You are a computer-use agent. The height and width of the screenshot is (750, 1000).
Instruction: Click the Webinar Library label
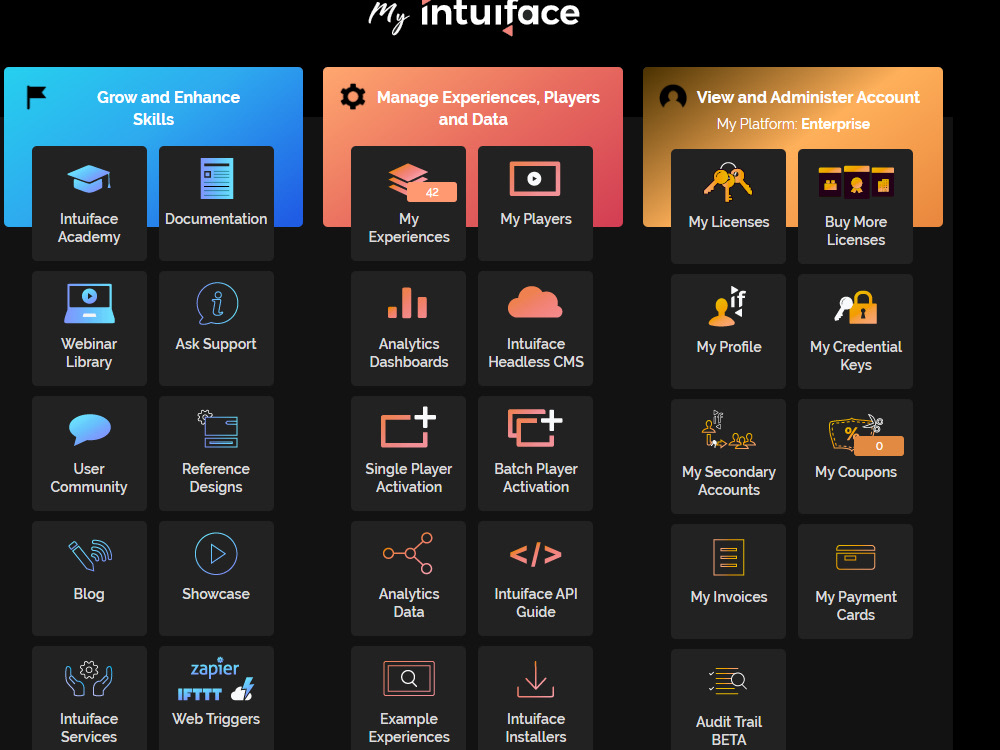tap(89, 353)
